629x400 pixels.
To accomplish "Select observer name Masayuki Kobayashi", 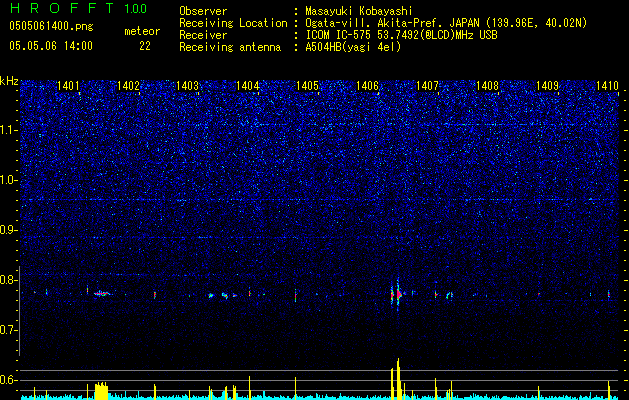I will click(x=359, y=12).
